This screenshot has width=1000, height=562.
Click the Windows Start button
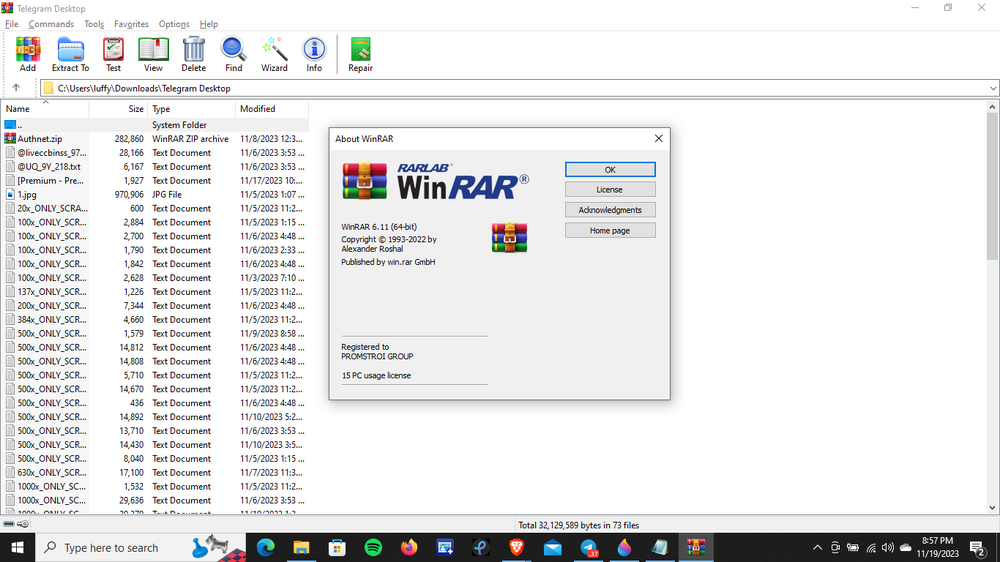click(17, 547)
